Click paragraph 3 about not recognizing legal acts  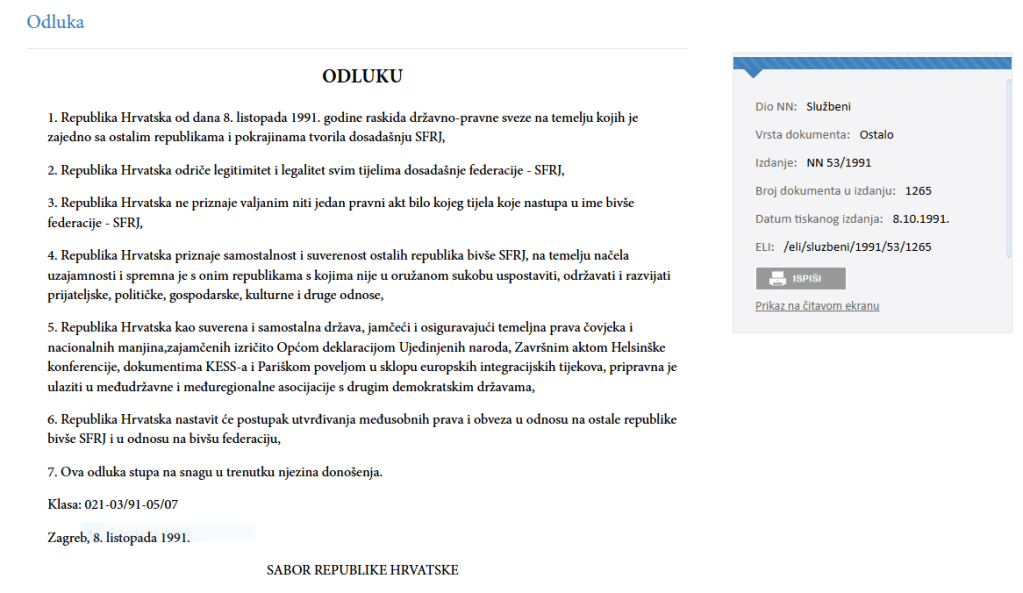pyautogui.click(x=341, y=212)
